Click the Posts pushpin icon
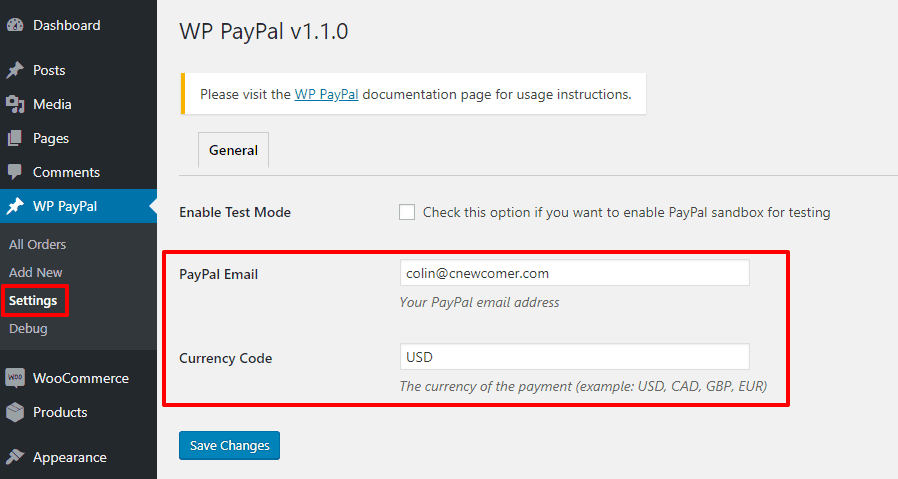The height and width of the screenshot is (479, 898). 15,70
